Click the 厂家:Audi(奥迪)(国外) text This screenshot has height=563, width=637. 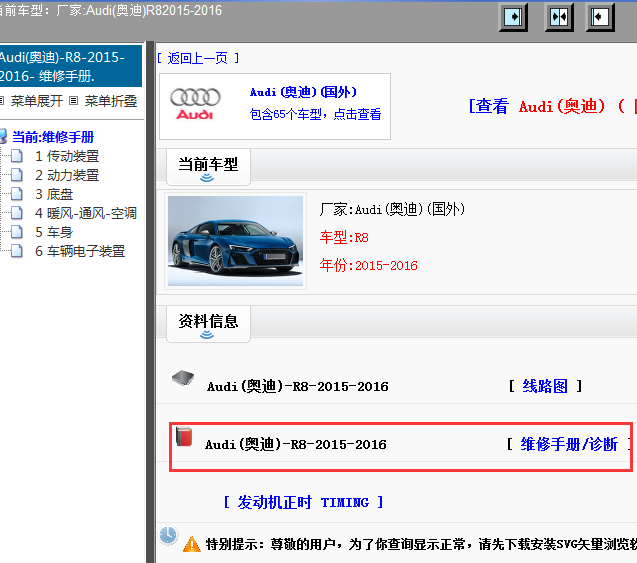pos(392,209)
